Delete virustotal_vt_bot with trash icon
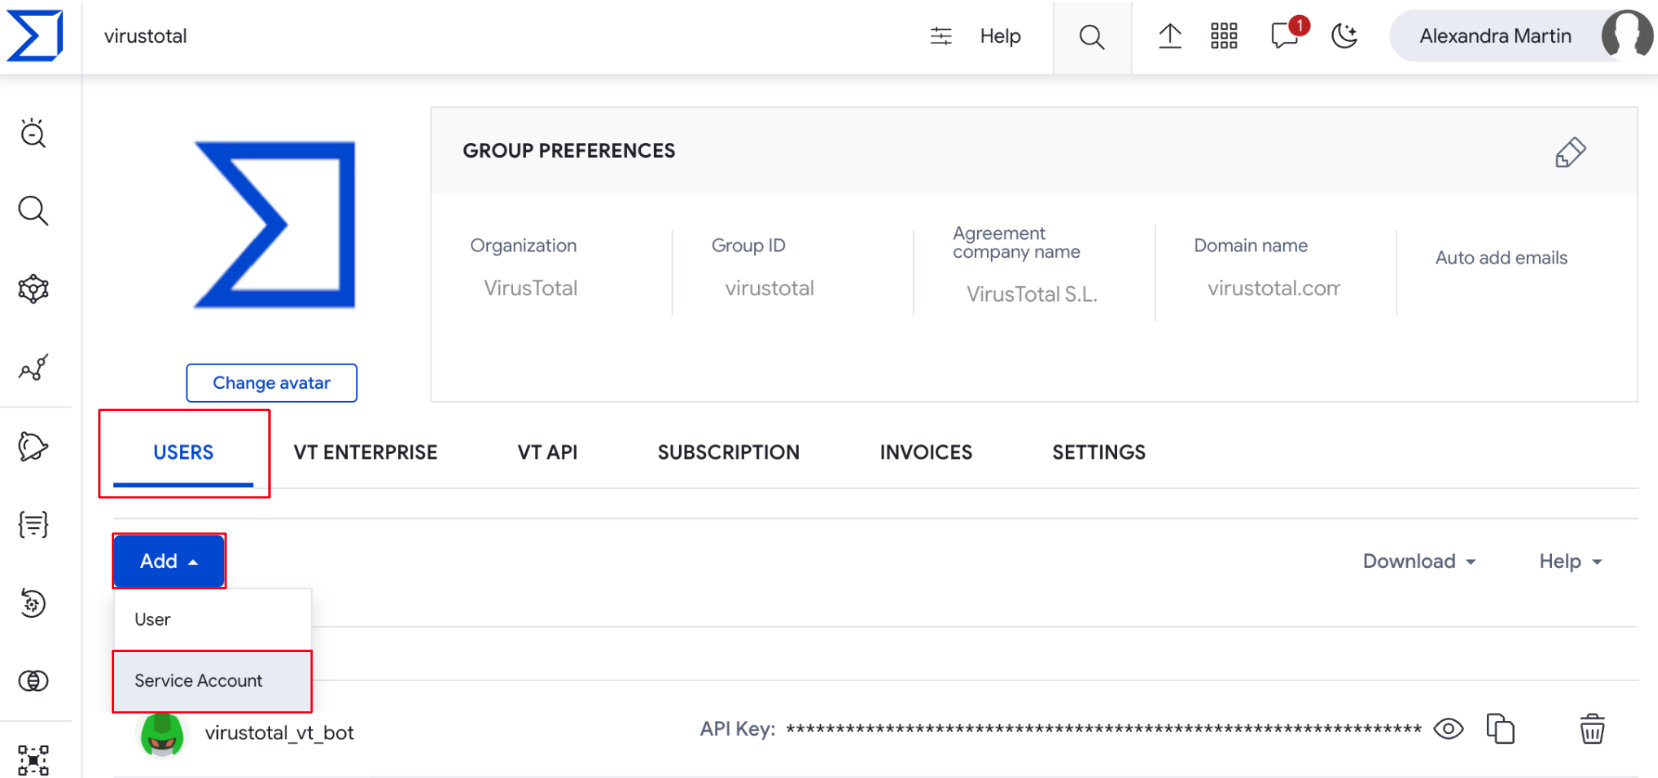 (x=1592, y=728)
